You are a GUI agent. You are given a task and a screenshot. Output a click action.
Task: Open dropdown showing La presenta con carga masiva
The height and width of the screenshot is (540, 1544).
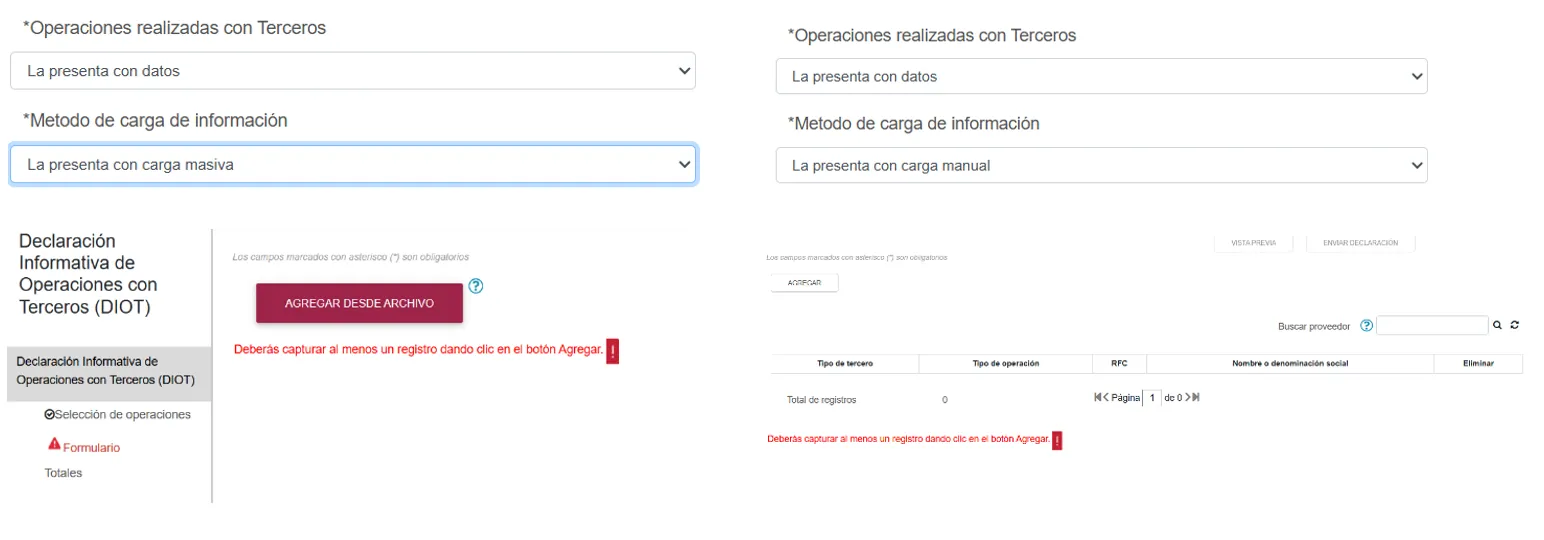tap(353, 165)
